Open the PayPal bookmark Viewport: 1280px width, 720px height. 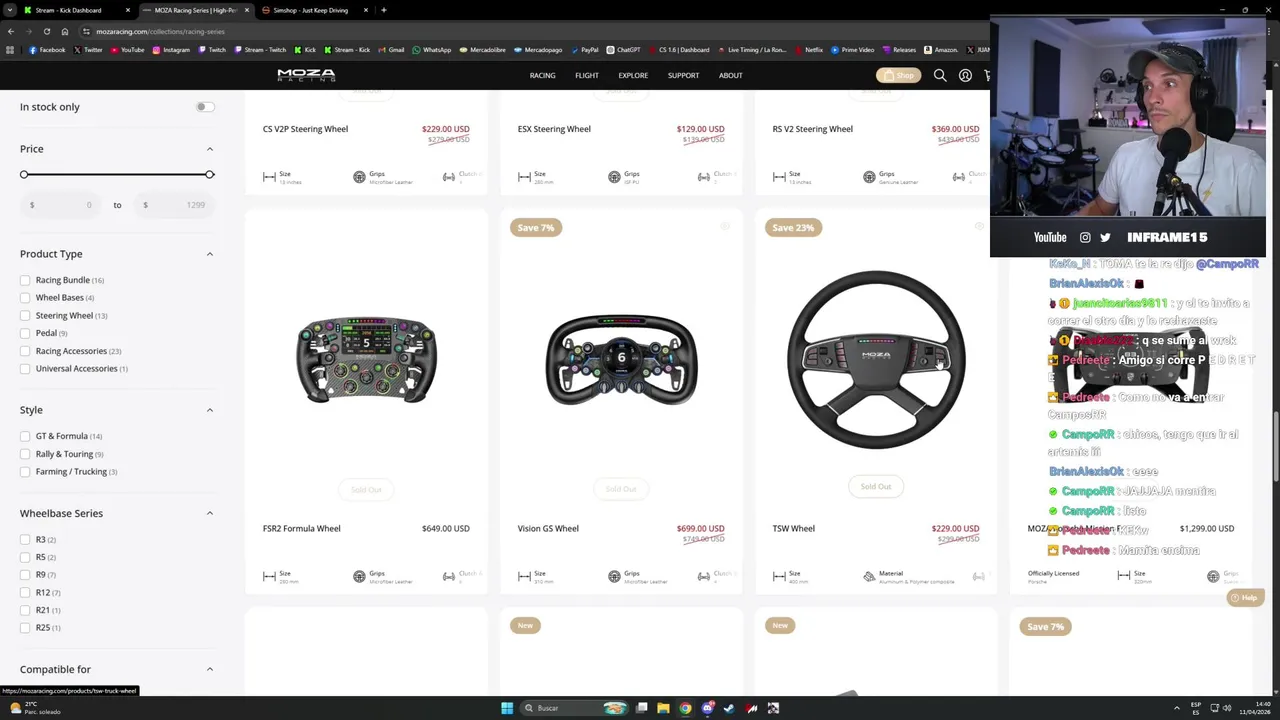click(584, 49)
